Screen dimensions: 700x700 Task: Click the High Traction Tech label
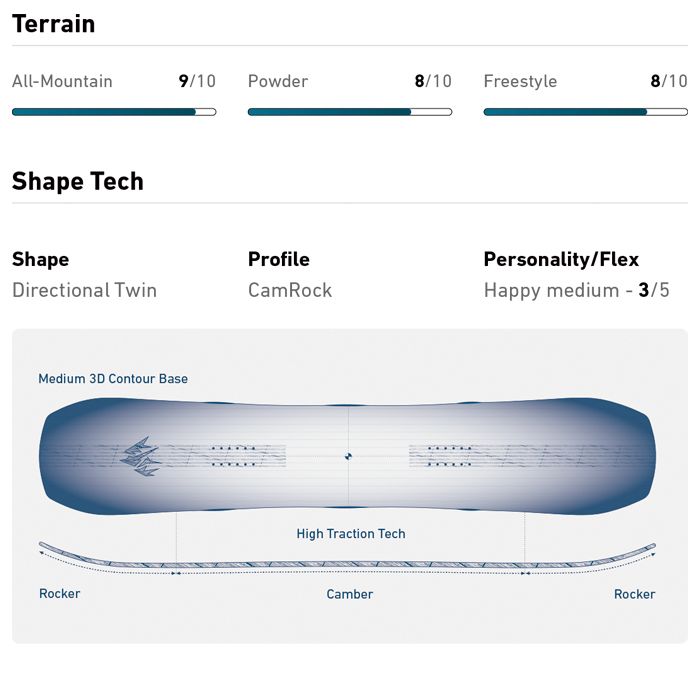click(x=351, y=534)
